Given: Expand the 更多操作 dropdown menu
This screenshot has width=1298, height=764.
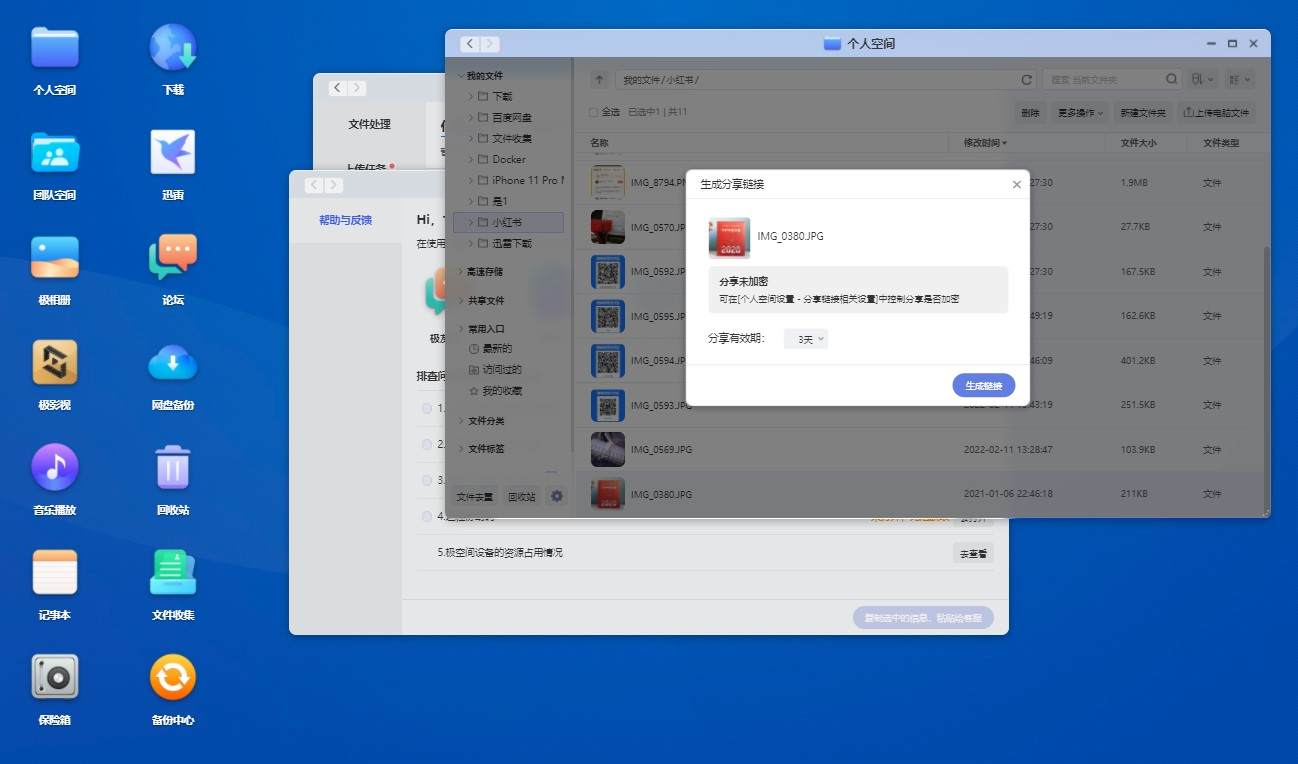Looking at the screenshot, I should tap(1080, 113).
